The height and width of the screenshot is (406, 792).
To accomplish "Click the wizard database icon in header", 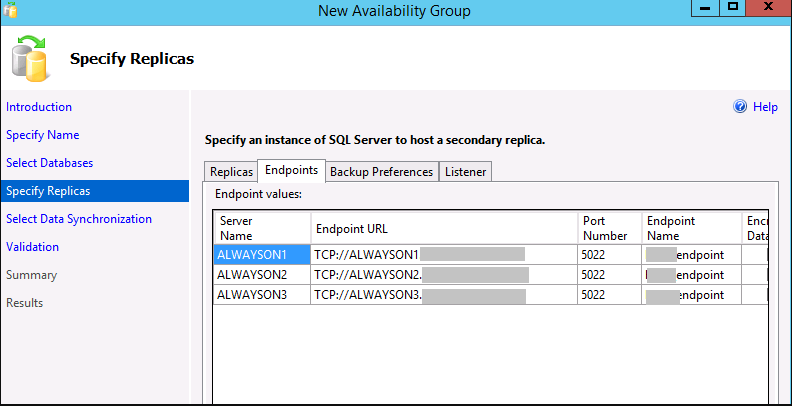I will pyautogui.click(x=29, y=58).
